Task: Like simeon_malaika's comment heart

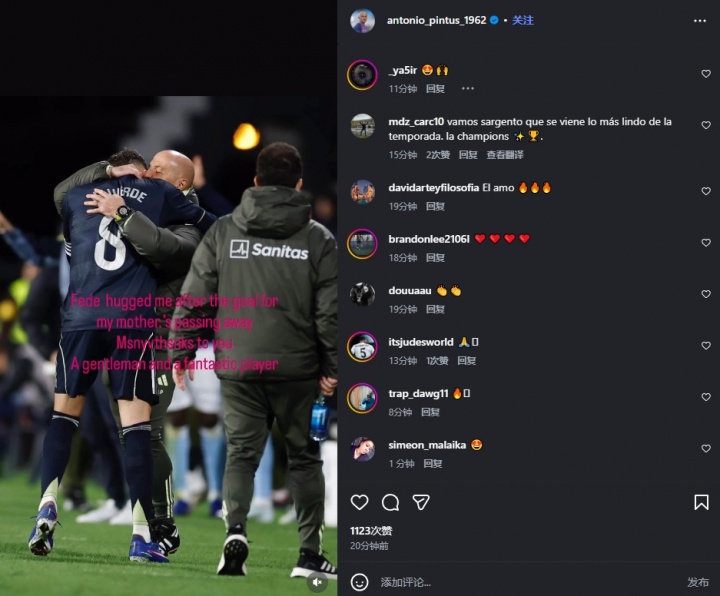Action: 706,448
